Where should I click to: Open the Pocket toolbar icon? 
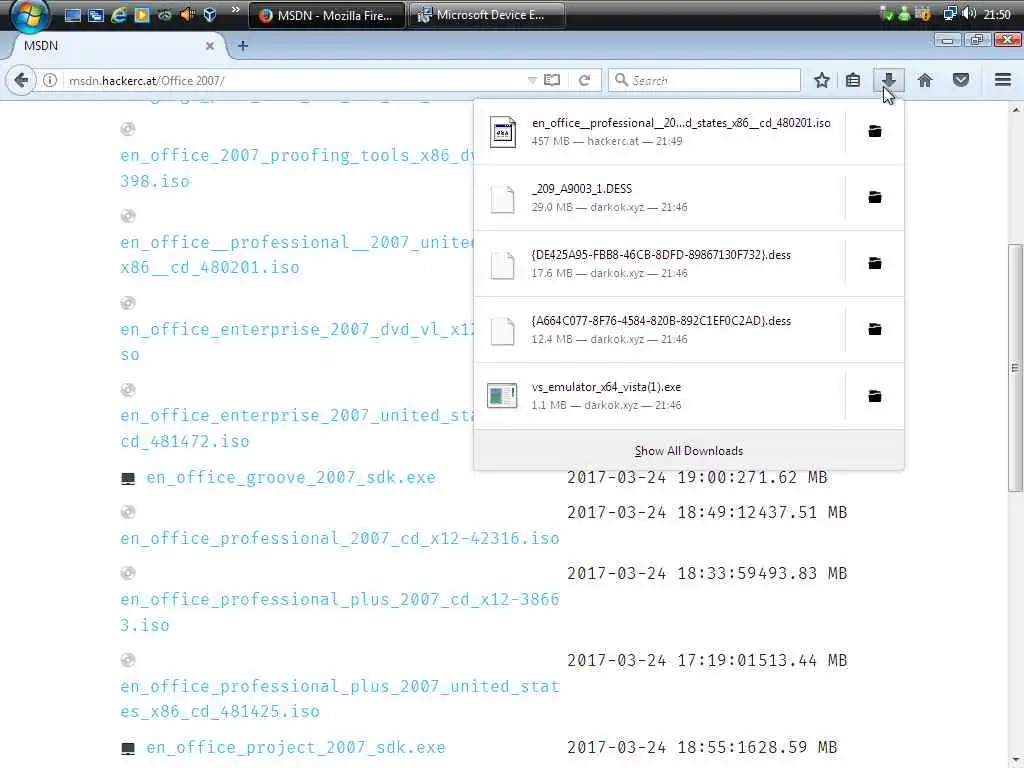pos(961,80)
